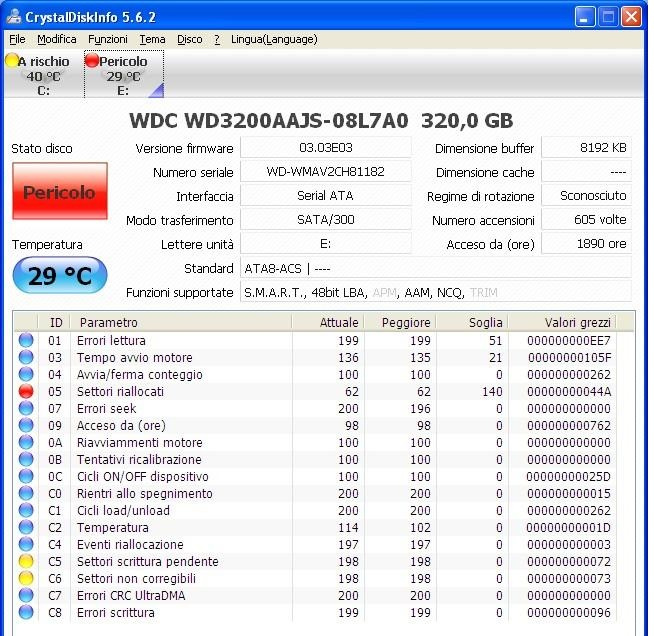Select the E: disk Pericolo tab
The image size is (654, 636).
(124, 75)
